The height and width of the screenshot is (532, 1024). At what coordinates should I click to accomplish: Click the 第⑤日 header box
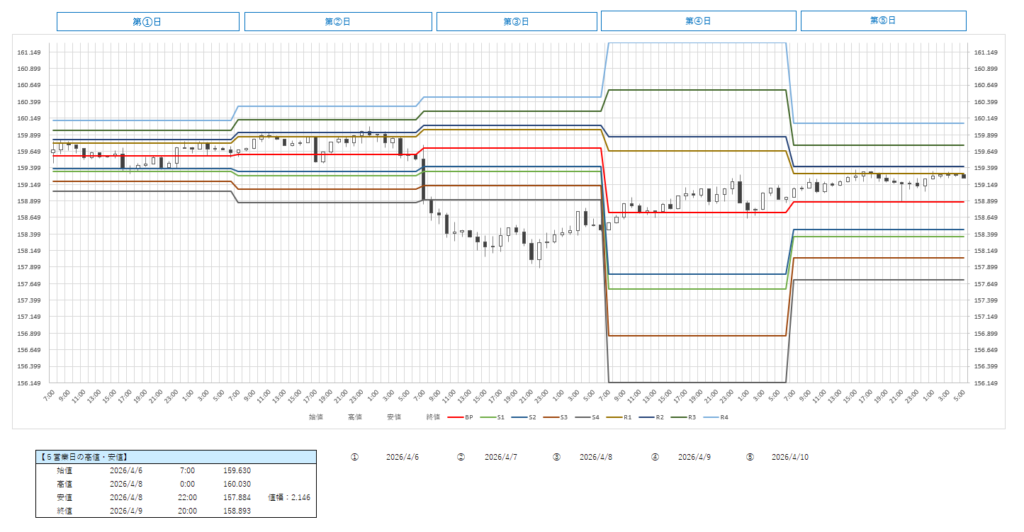point(883,21)
